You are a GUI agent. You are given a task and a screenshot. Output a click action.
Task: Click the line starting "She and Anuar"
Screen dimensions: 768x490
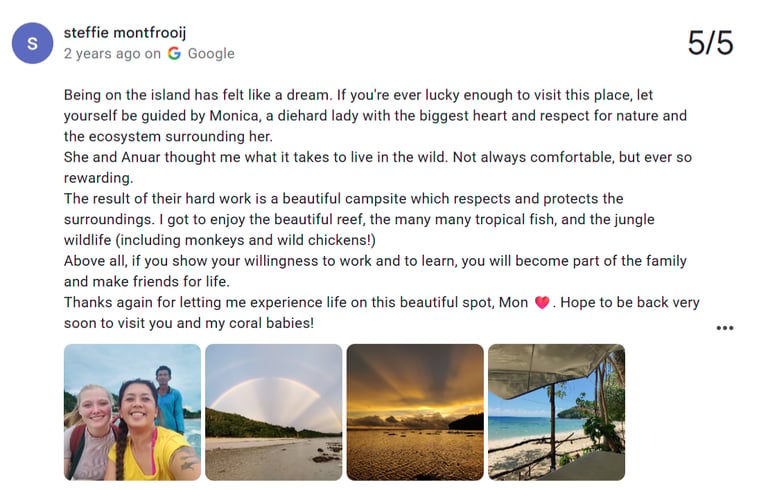point(378,157)
